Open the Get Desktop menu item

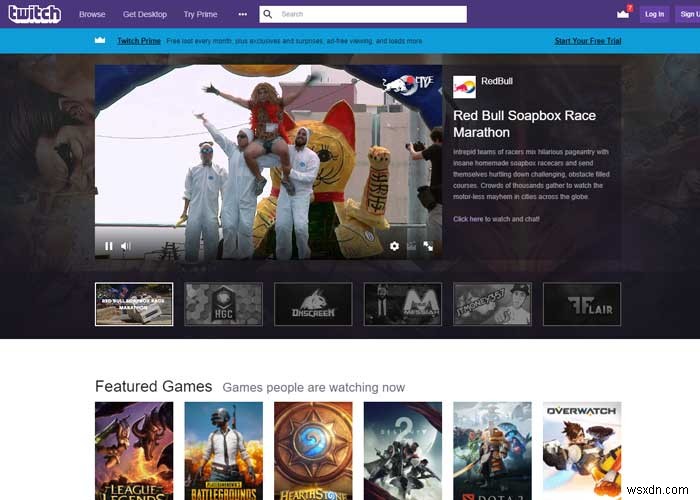(x=145, y=14)
